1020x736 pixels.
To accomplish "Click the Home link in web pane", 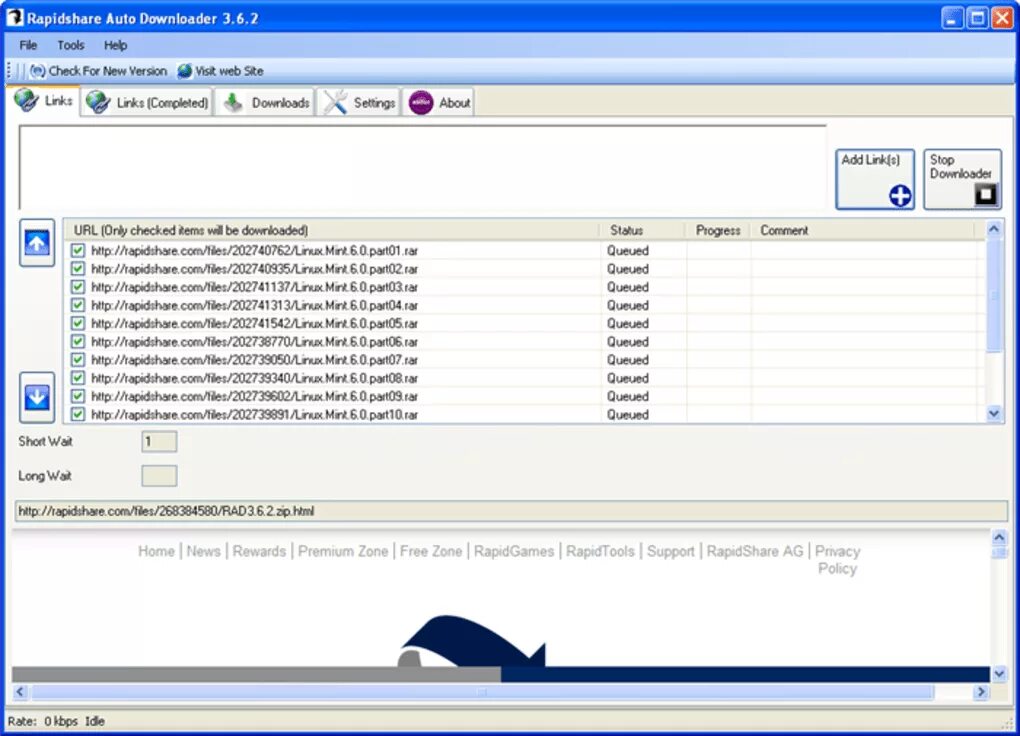I will pyautogui.click(x=156, y=551).
